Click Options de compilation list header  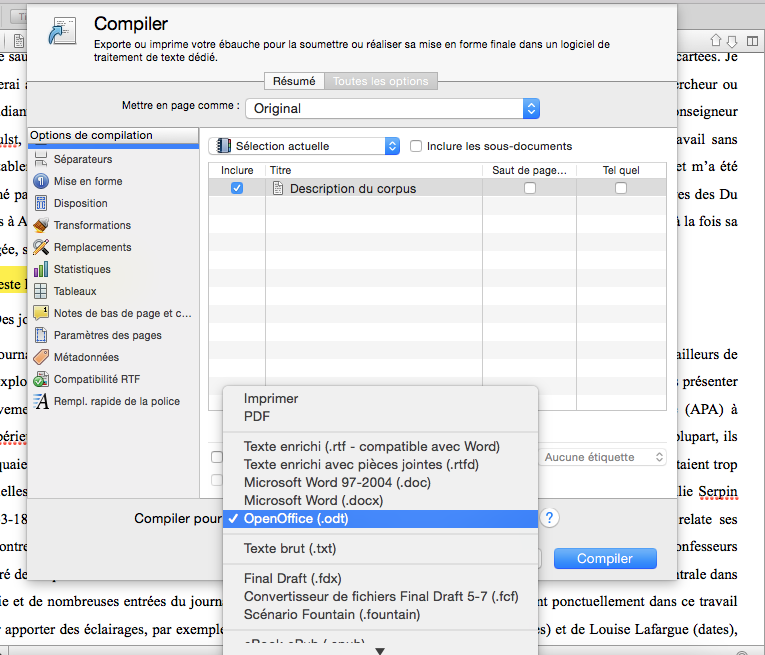tap(113, 135)
